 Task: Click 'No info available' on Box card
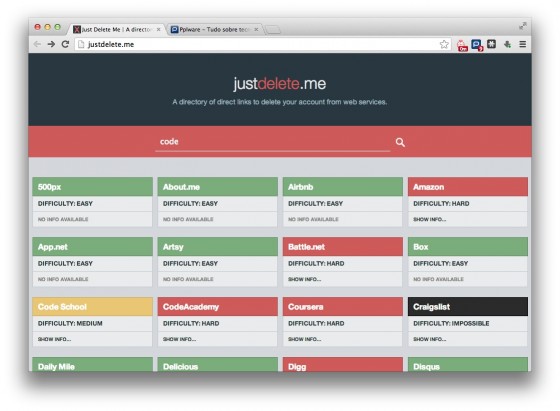pyautogui.click(x=438, y=279)
